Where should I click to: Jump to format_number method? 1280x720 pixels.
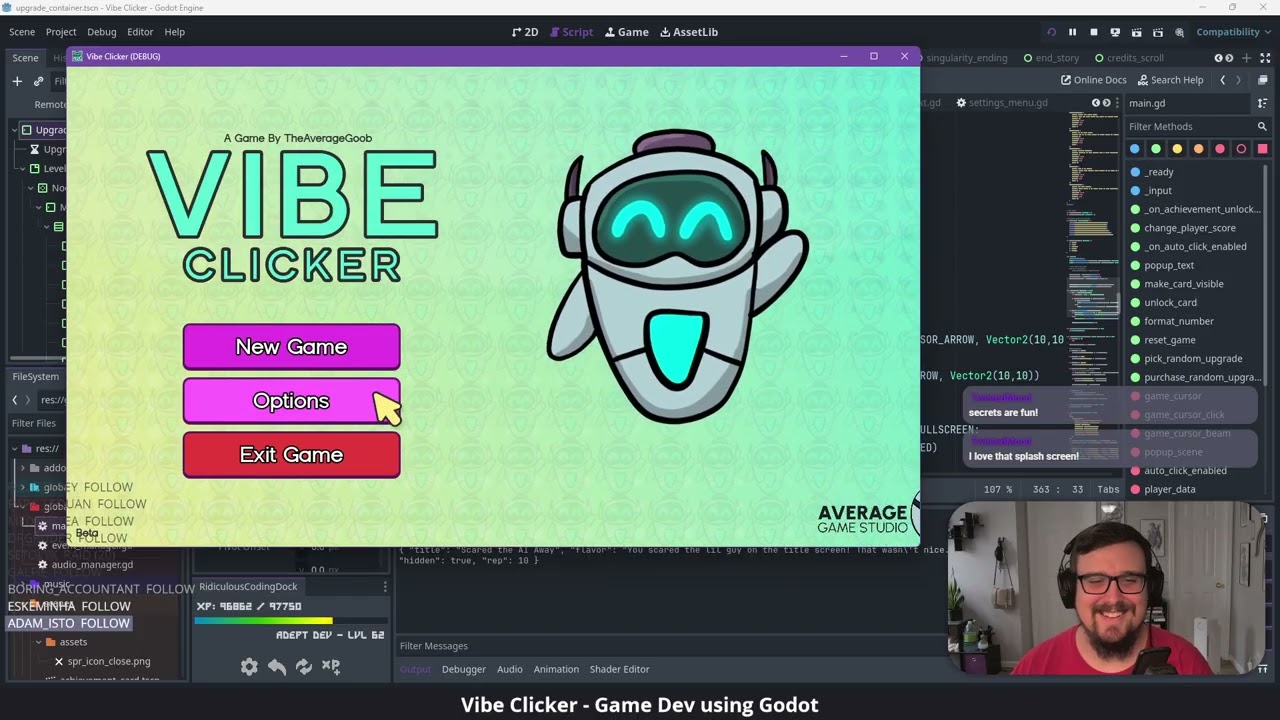(x=1179, y=321)
